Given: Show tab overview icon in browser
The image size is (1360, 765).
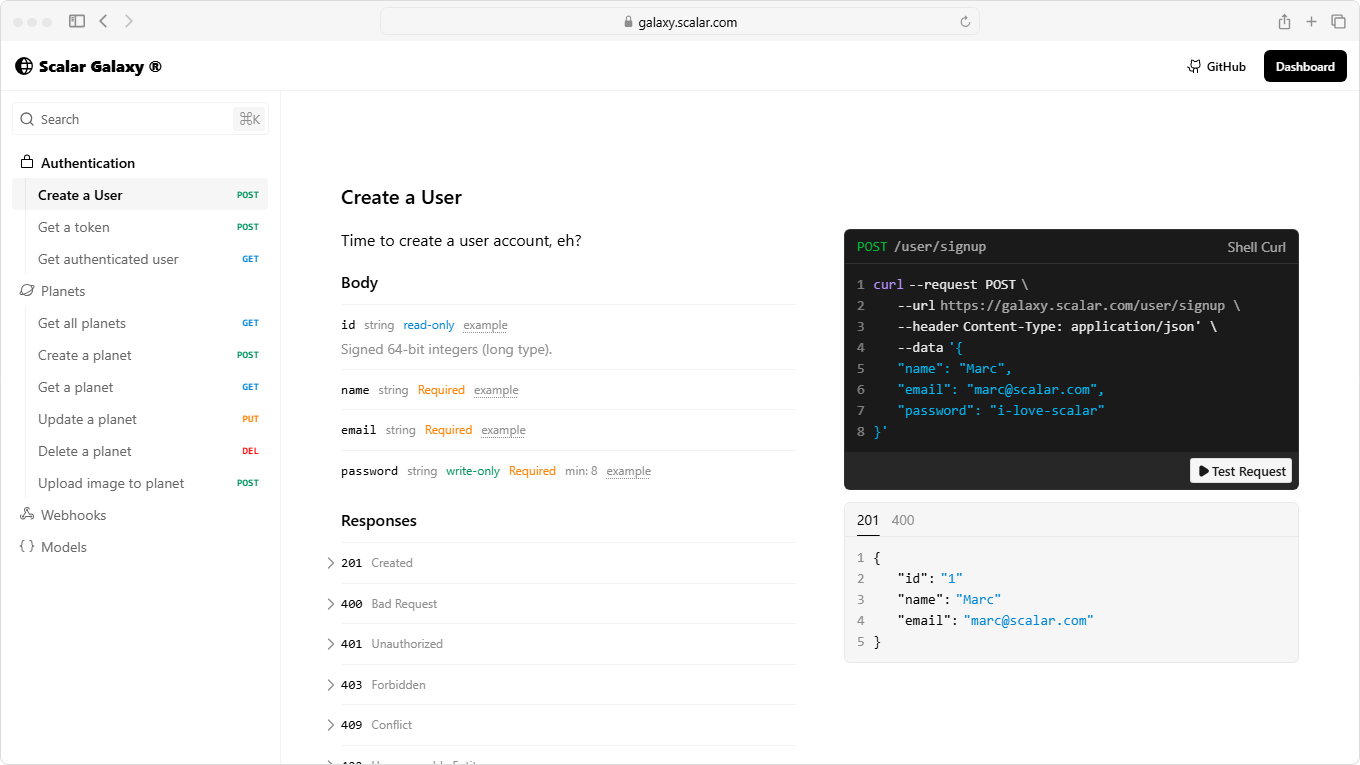Looking at the screenshot, I should point(1338,21).
